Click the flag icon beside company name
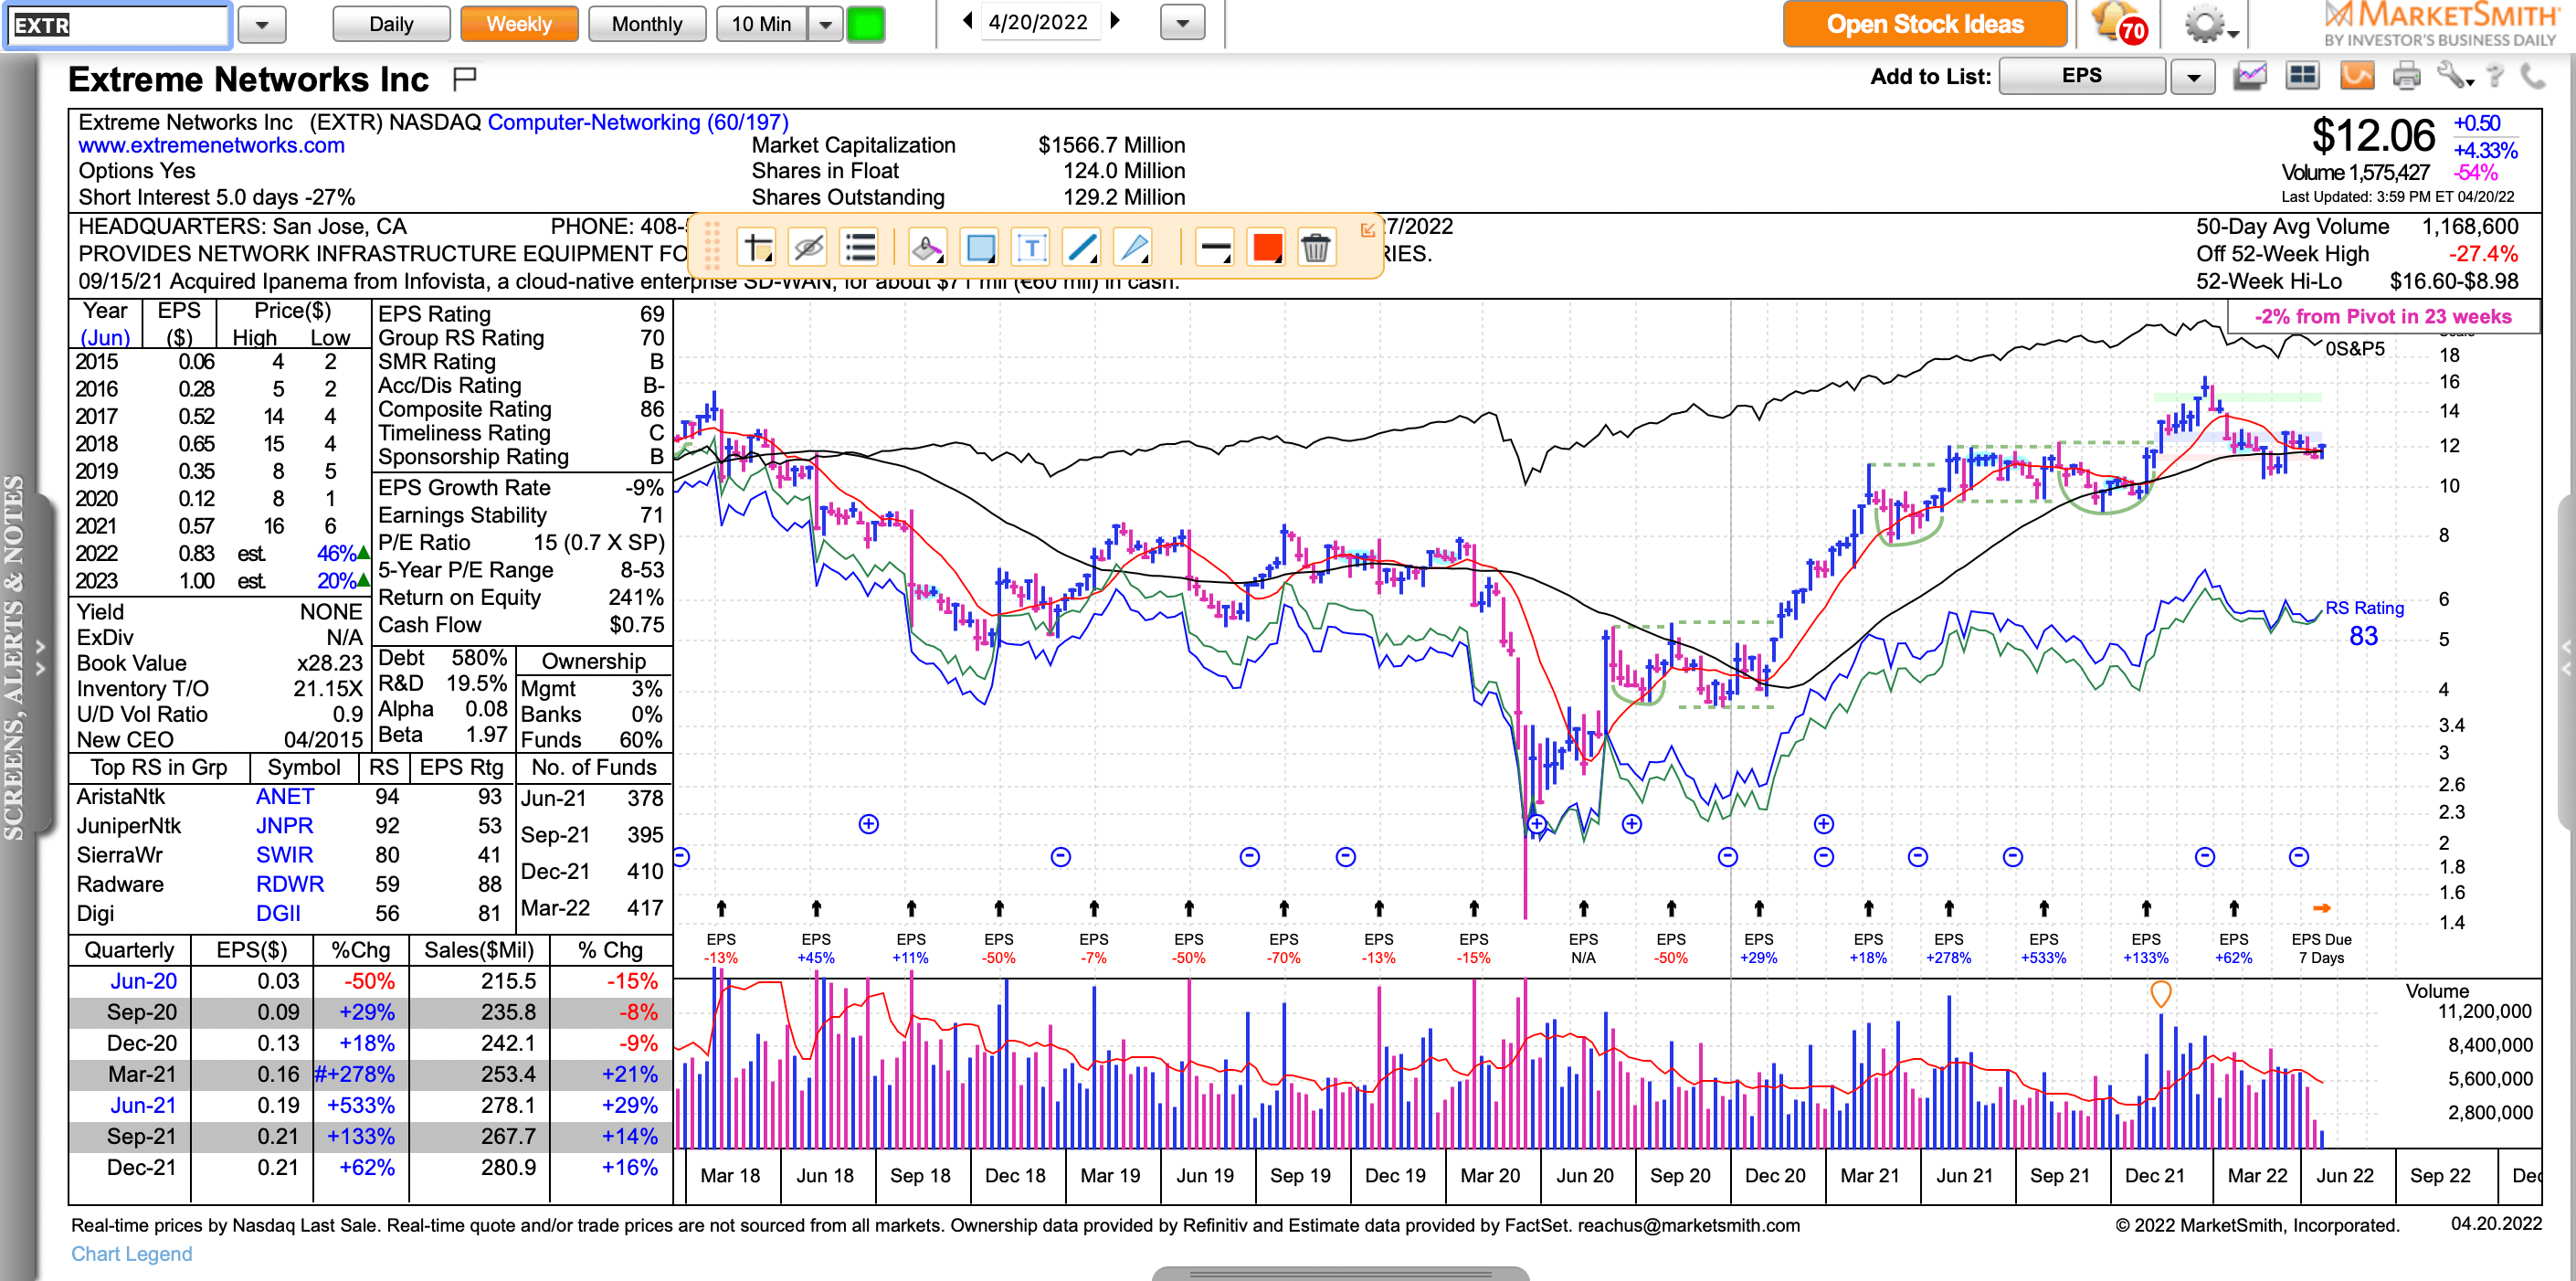Screen dimensions: 2576x1281 click(x=465, y=77)
